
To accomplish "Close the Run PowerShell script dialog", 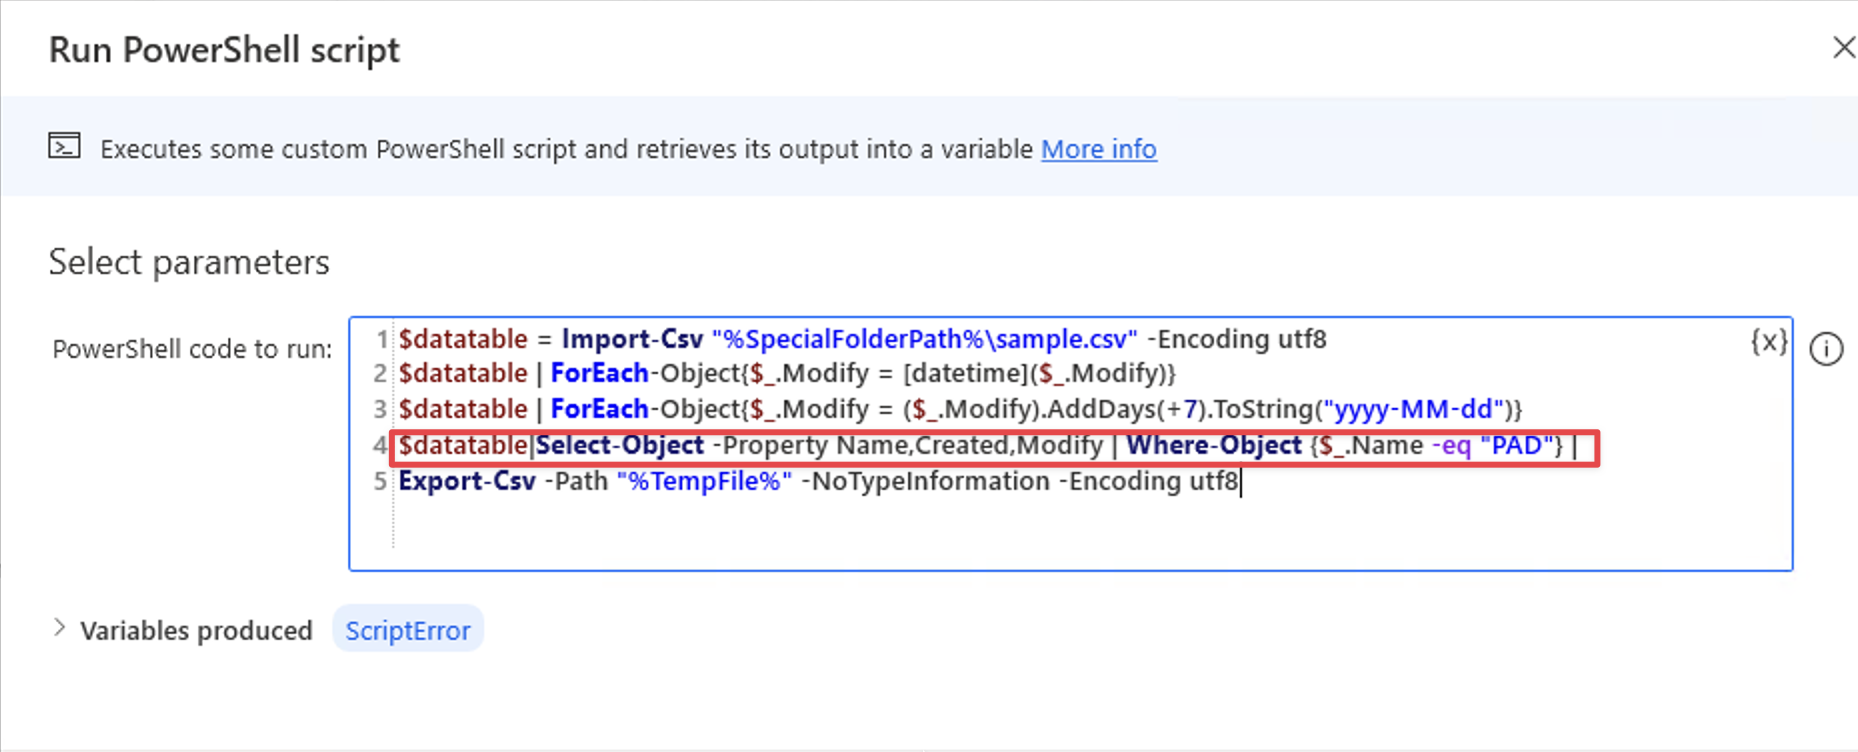I will tap(1843, 47).
